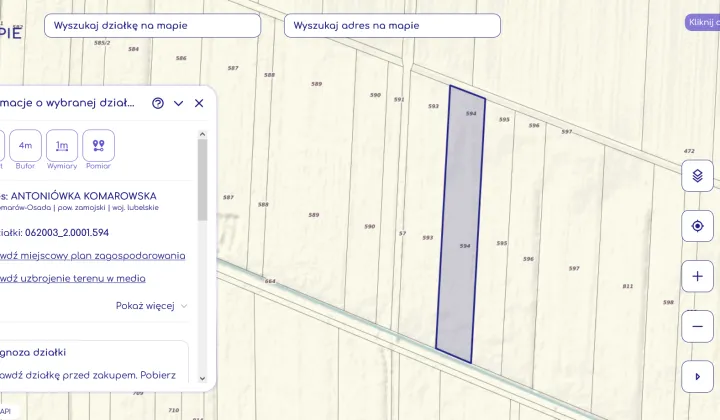720x420 pixels.
Task: Open the local zoning plan link
Action: pyautogui.click(x=93, y=256)
